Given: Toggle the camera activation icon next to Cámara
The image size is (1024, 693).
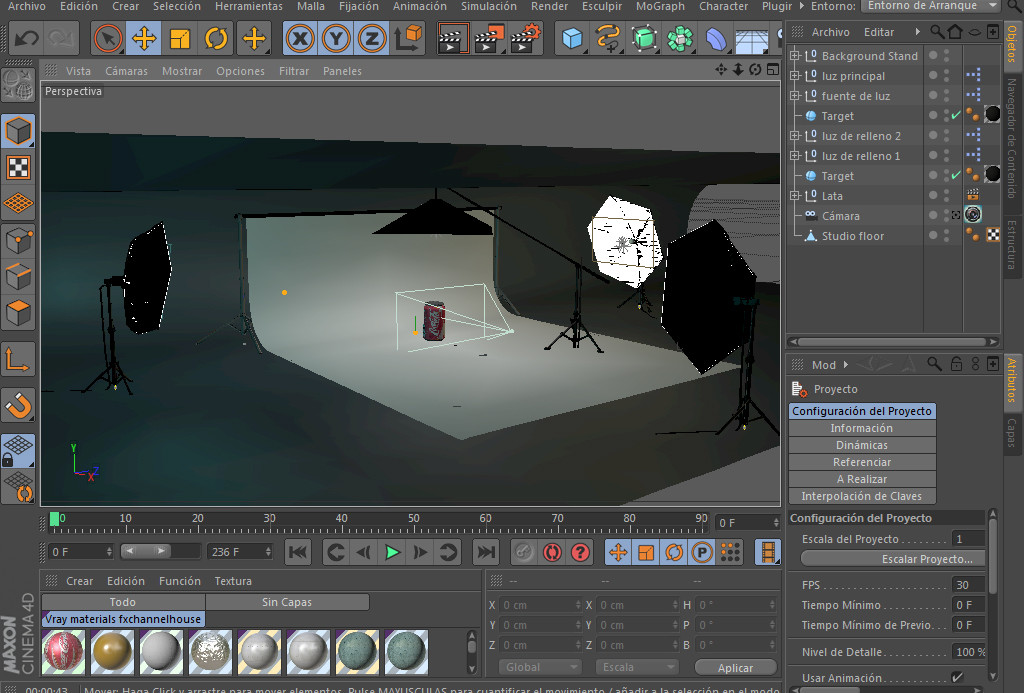Looking at the screenshot, I should coord(955,215).
